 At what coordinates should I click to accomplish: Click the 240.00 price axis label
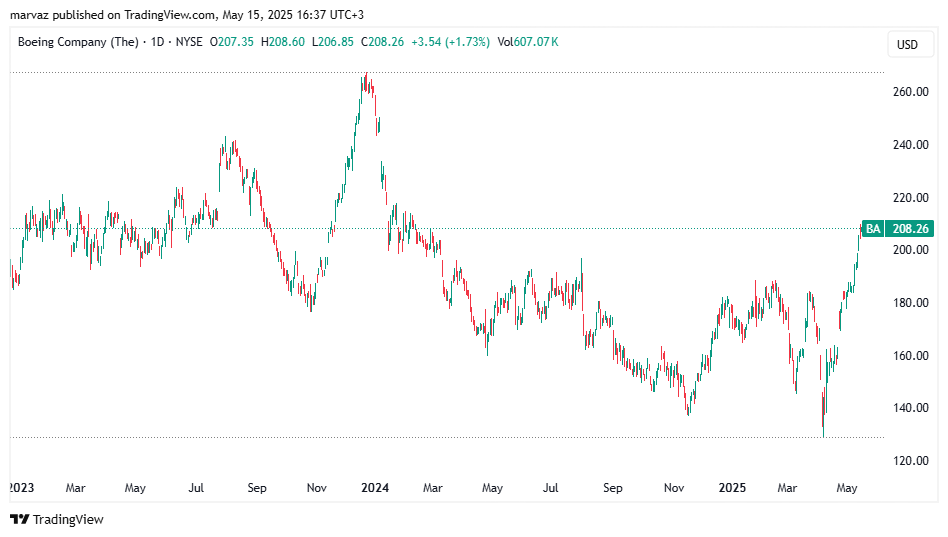tap(911, 145)
